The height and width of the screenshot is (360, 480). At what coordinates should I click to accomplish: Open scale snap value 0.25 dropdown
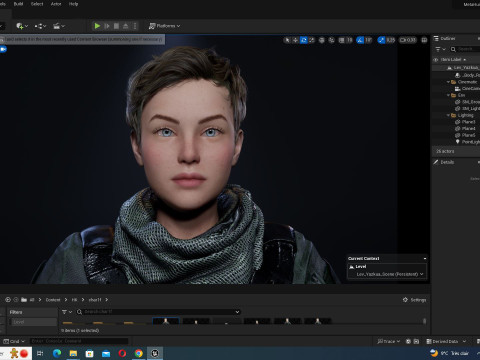tap(391, 40)
